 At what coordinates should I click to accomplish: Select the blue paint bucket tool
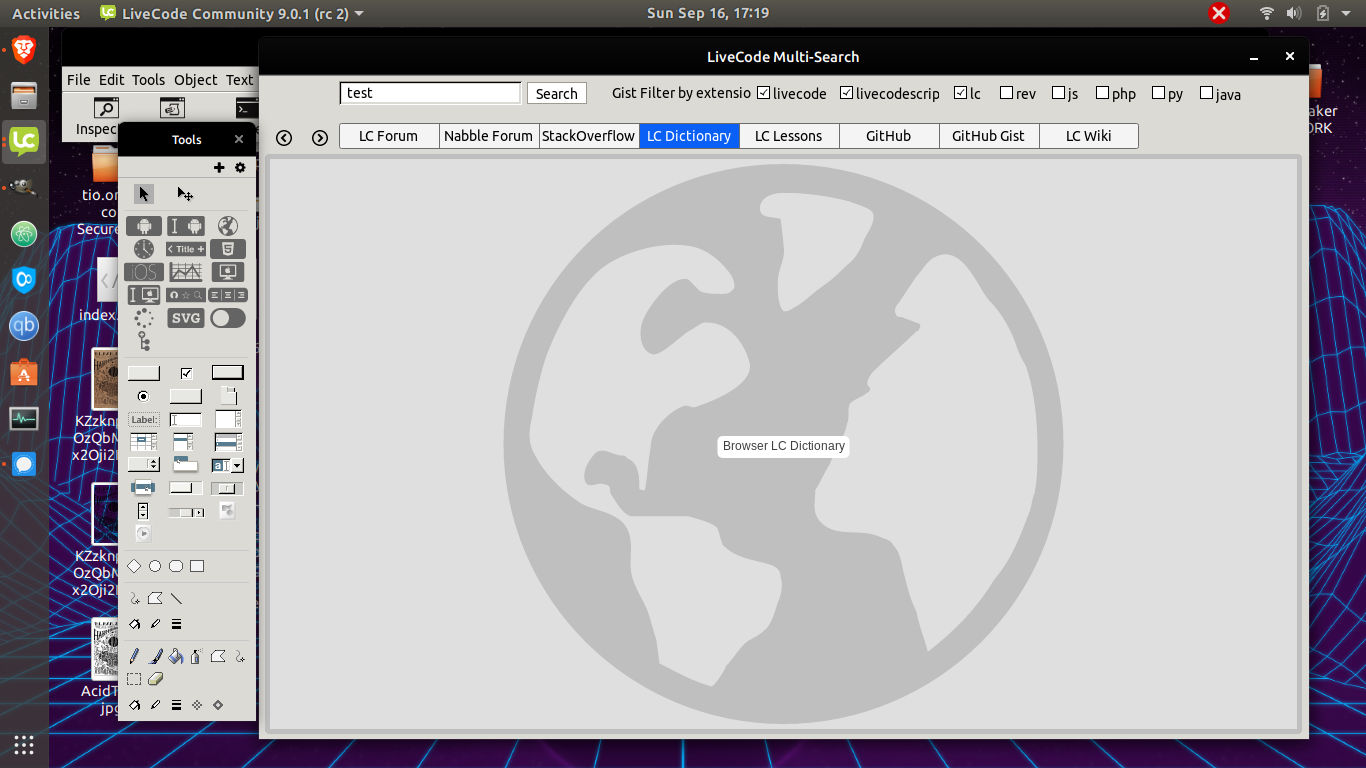[175, 657]
